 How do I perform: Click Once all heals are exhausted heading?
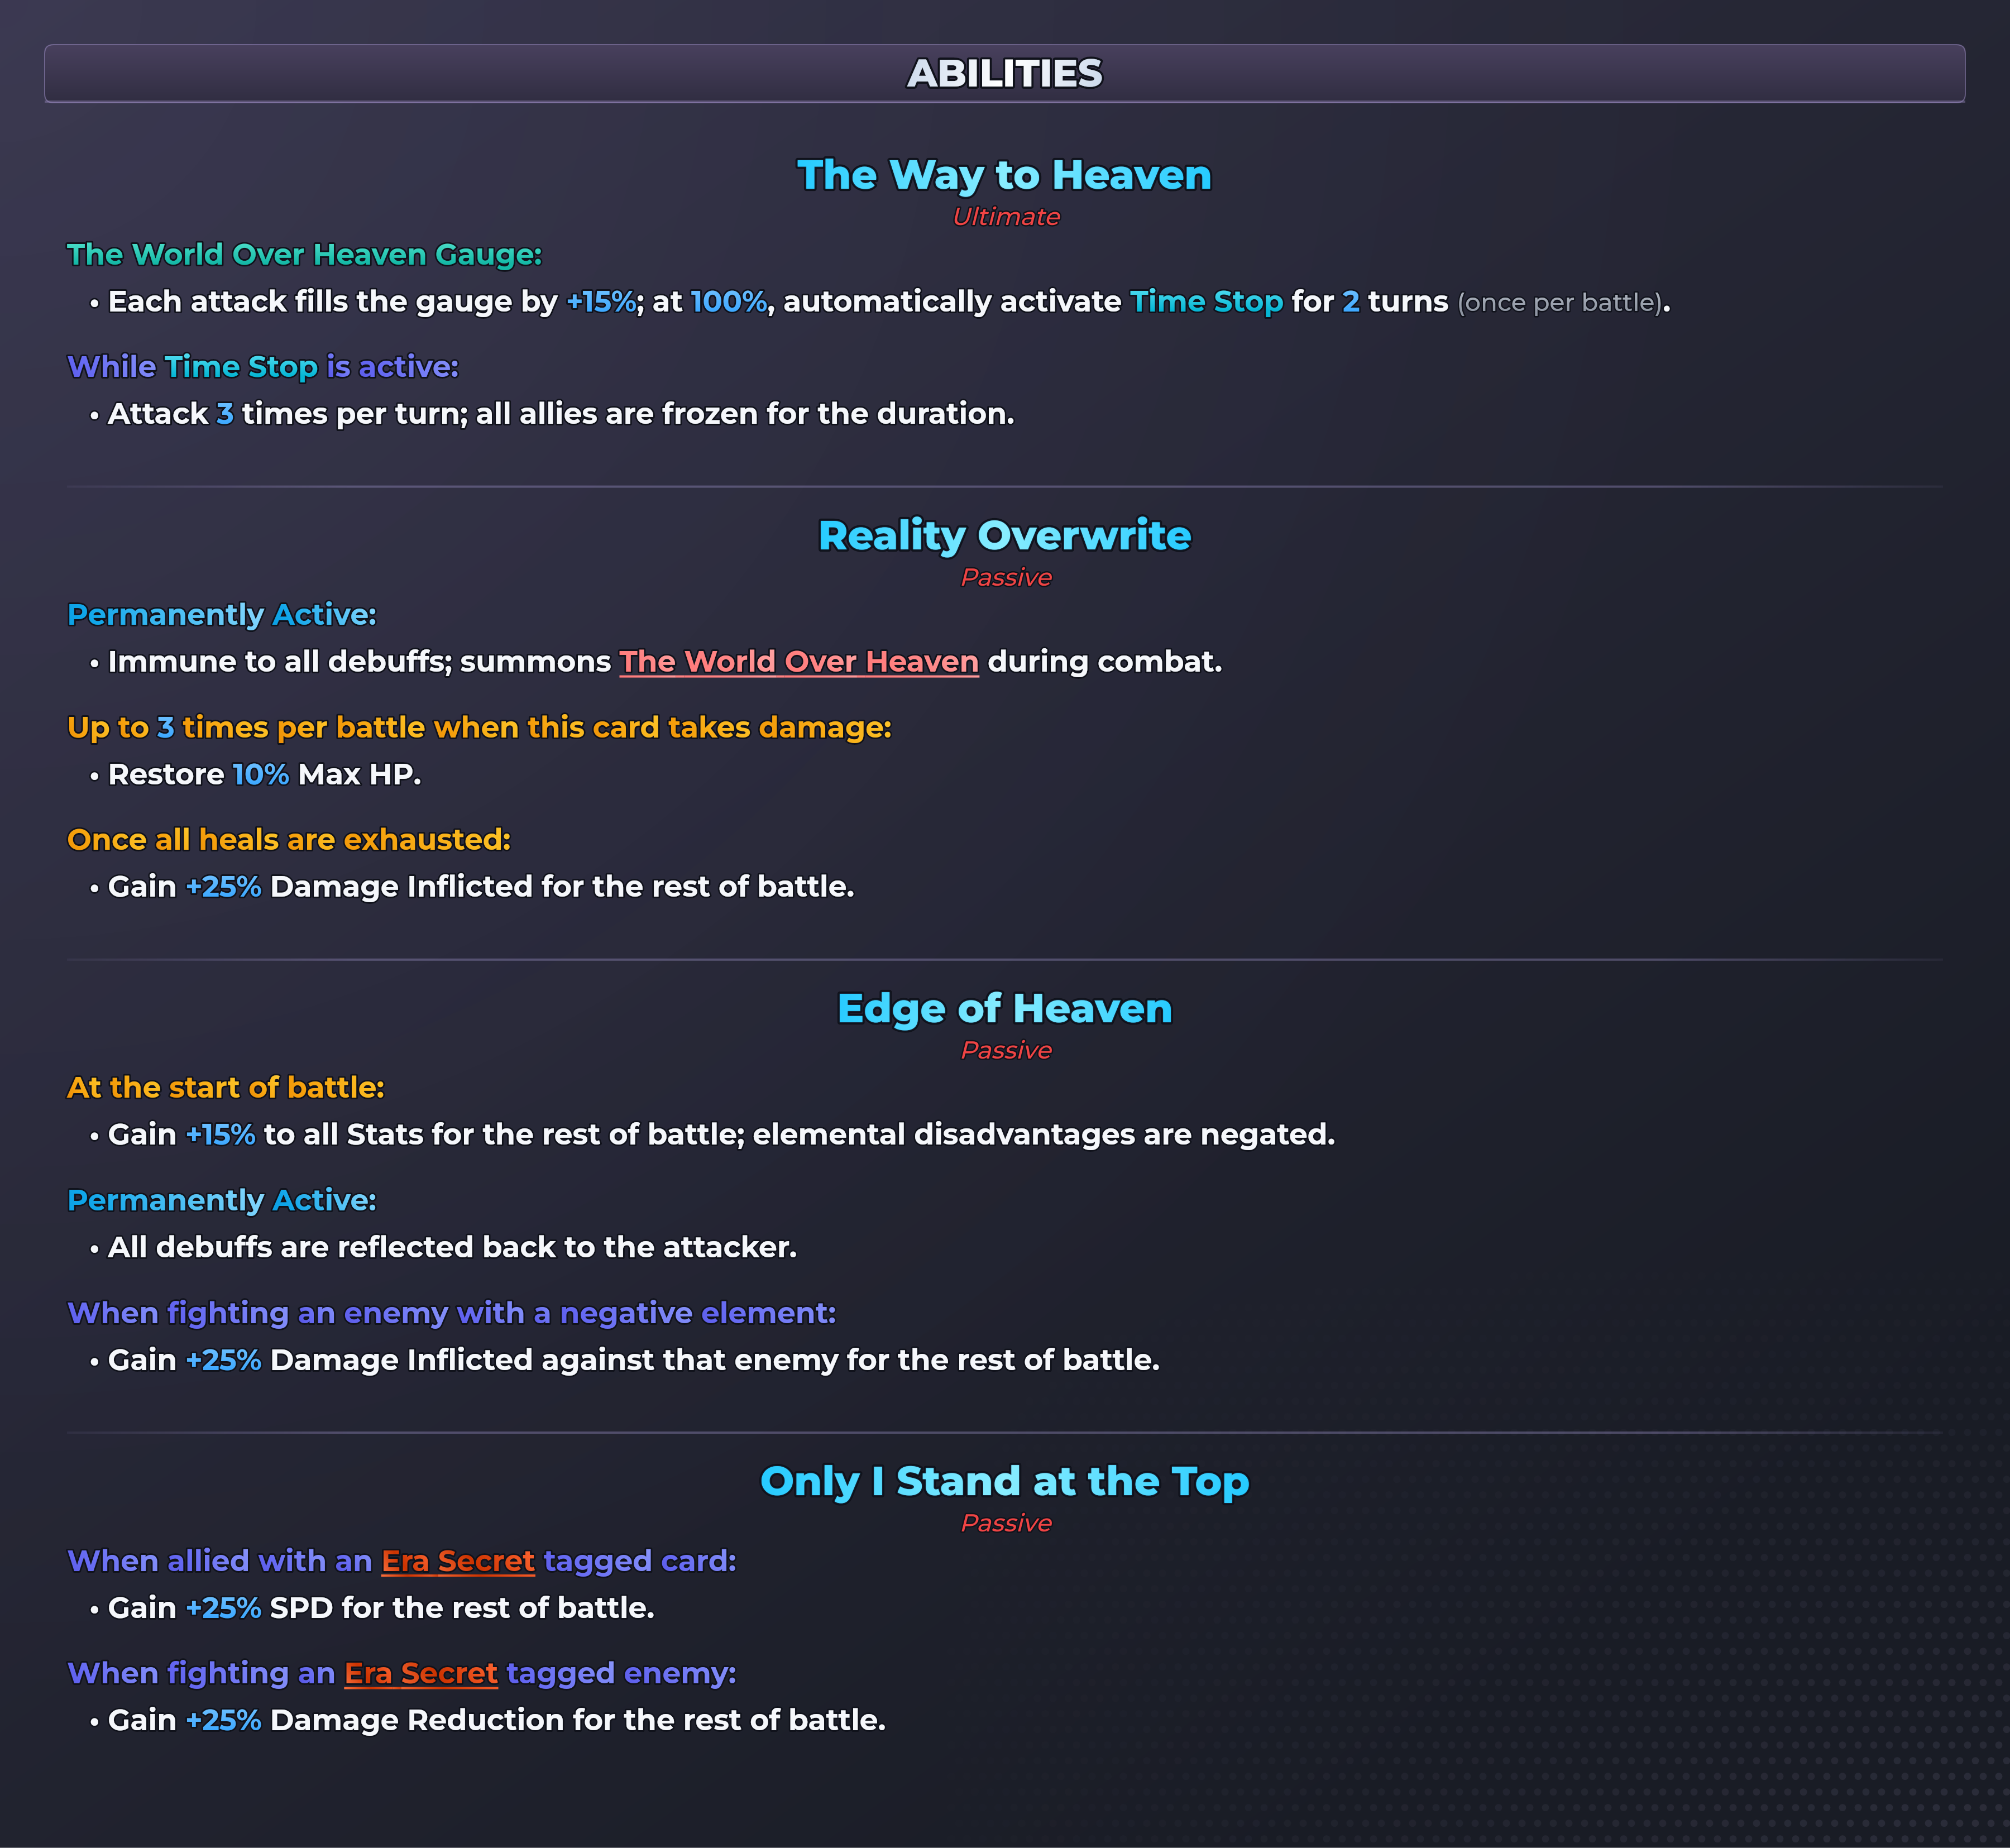pyautogui.click(x=289, y=840)
